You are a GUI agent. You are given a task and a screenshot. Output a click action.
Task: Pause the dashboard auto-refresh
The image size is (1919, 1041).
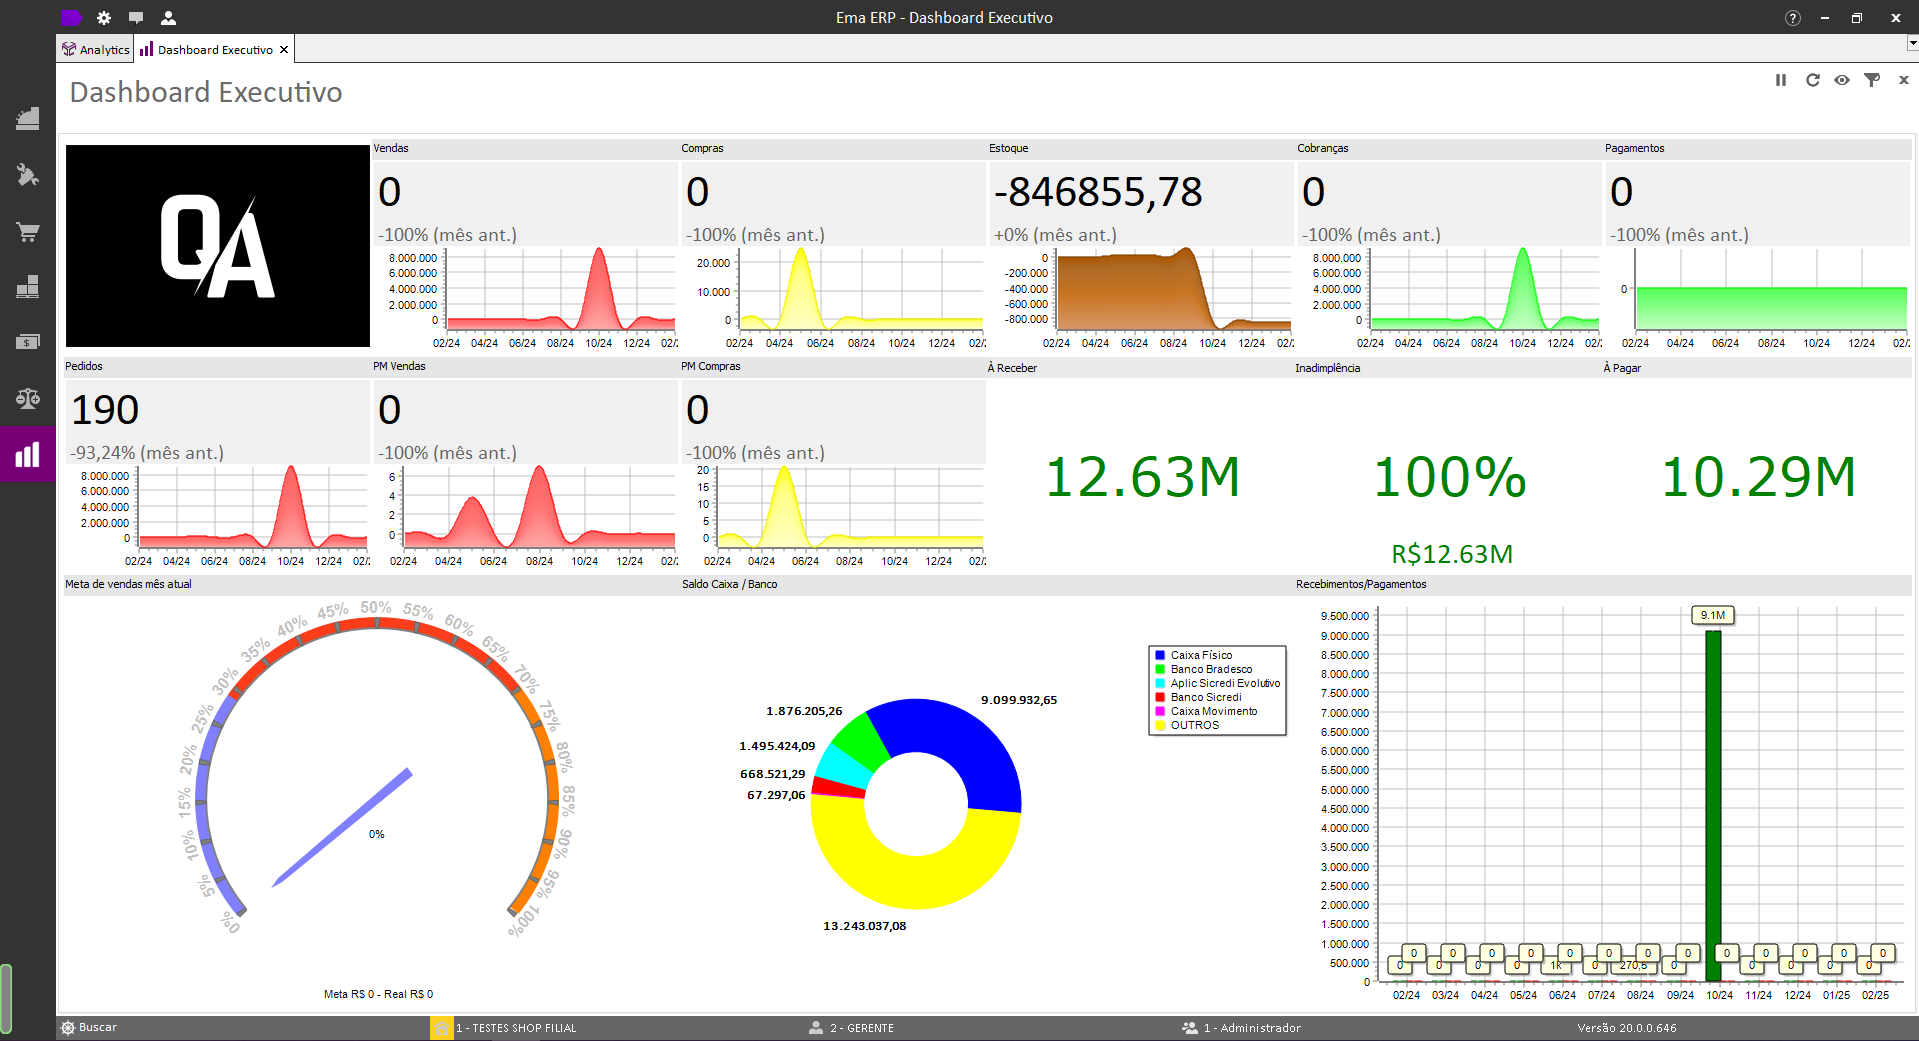click(x=1781, y=80)
